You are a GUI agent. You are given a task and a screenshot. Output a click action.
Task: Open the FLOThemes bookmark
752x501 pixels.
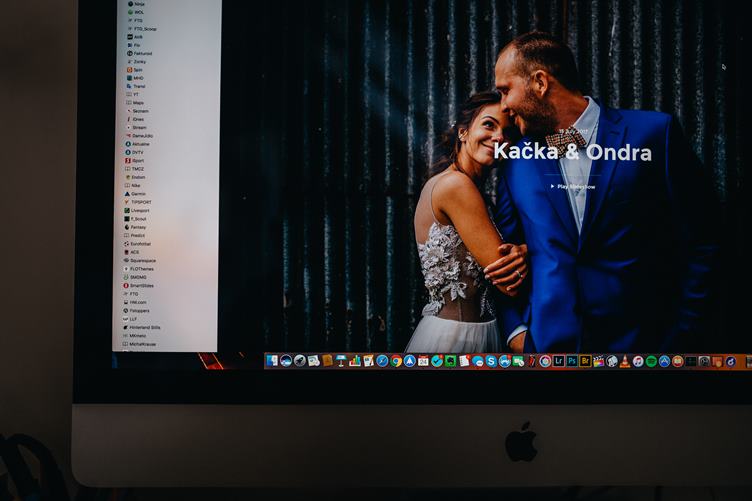142,268
